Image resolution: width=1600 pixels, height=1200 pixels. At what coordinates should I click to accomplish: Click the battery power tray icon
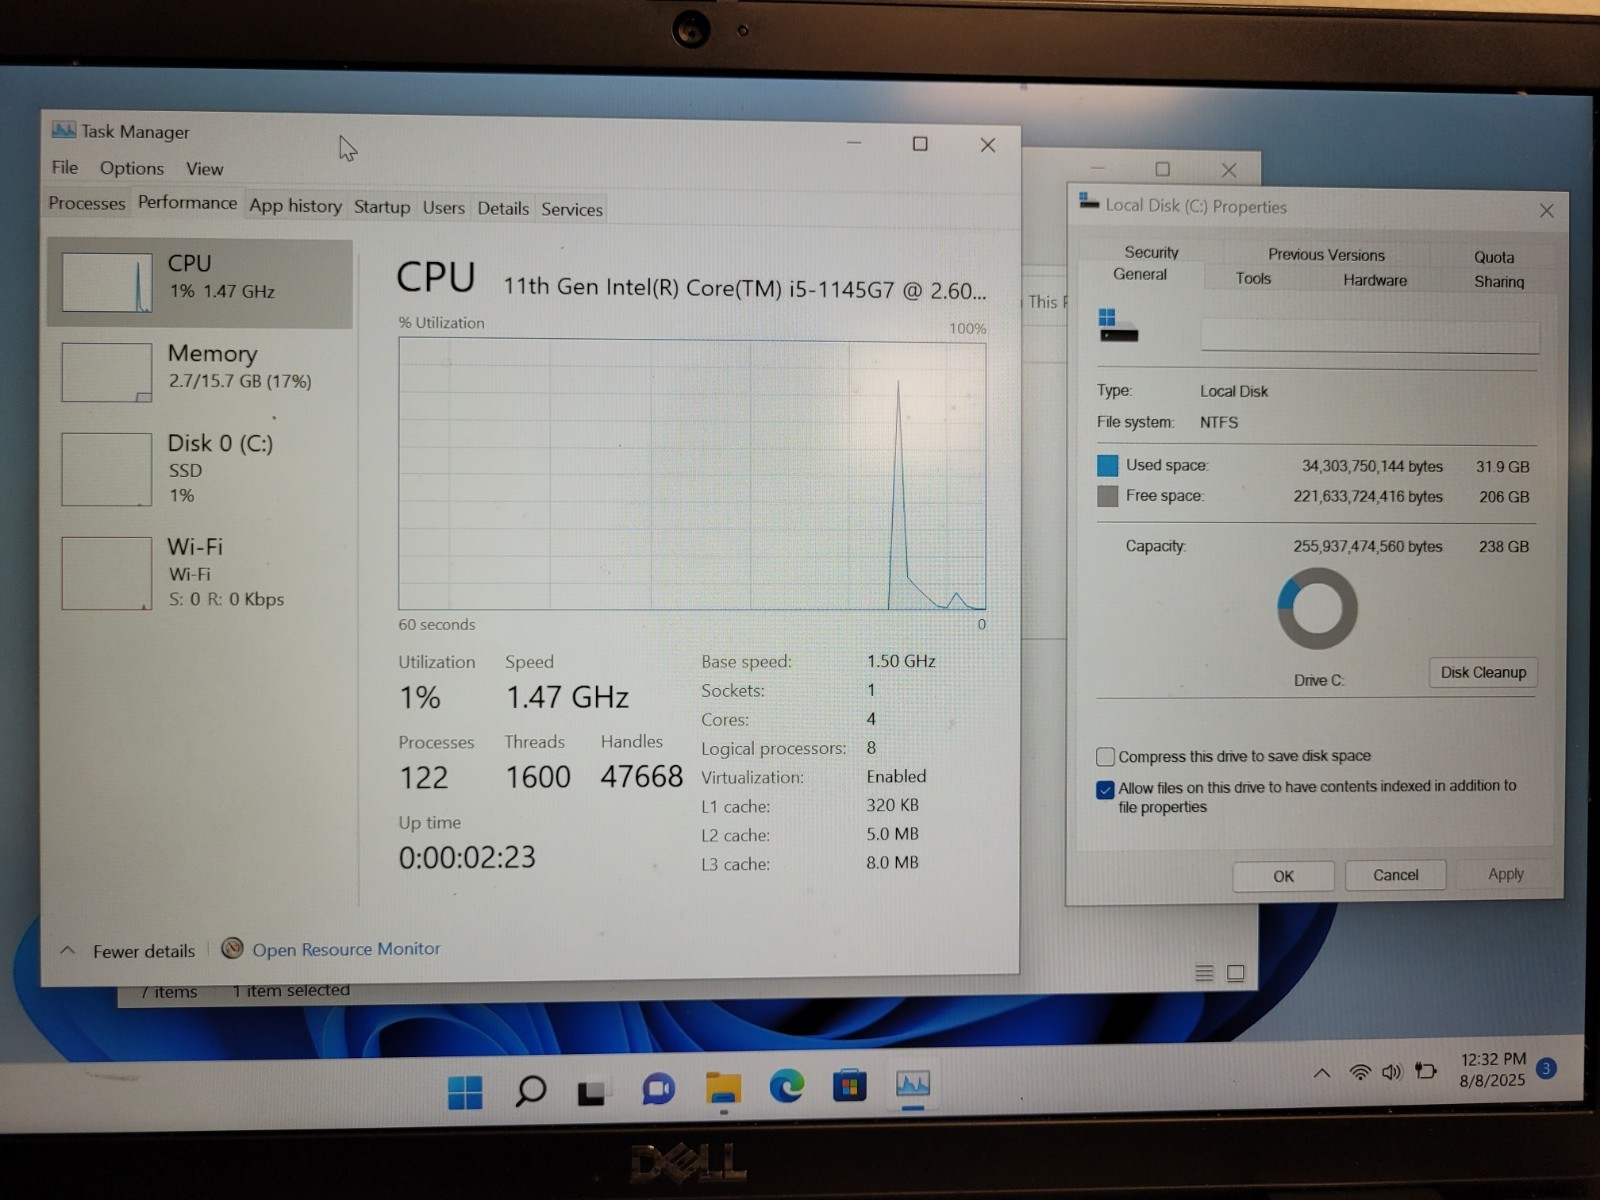(x=1426, y=1071)
